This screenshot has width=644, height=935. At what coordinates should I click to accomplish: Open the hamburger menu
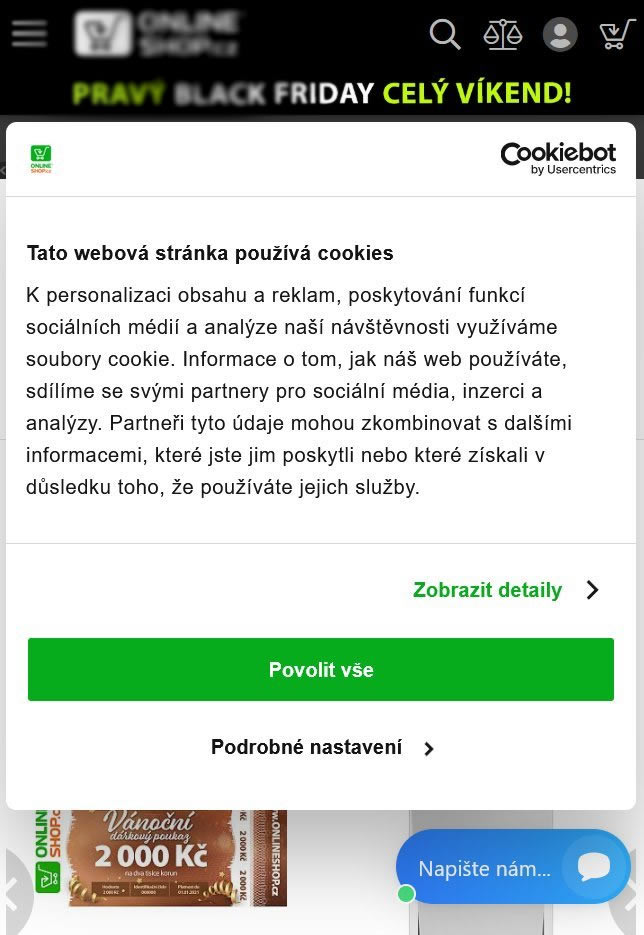(x=29, y=33)
